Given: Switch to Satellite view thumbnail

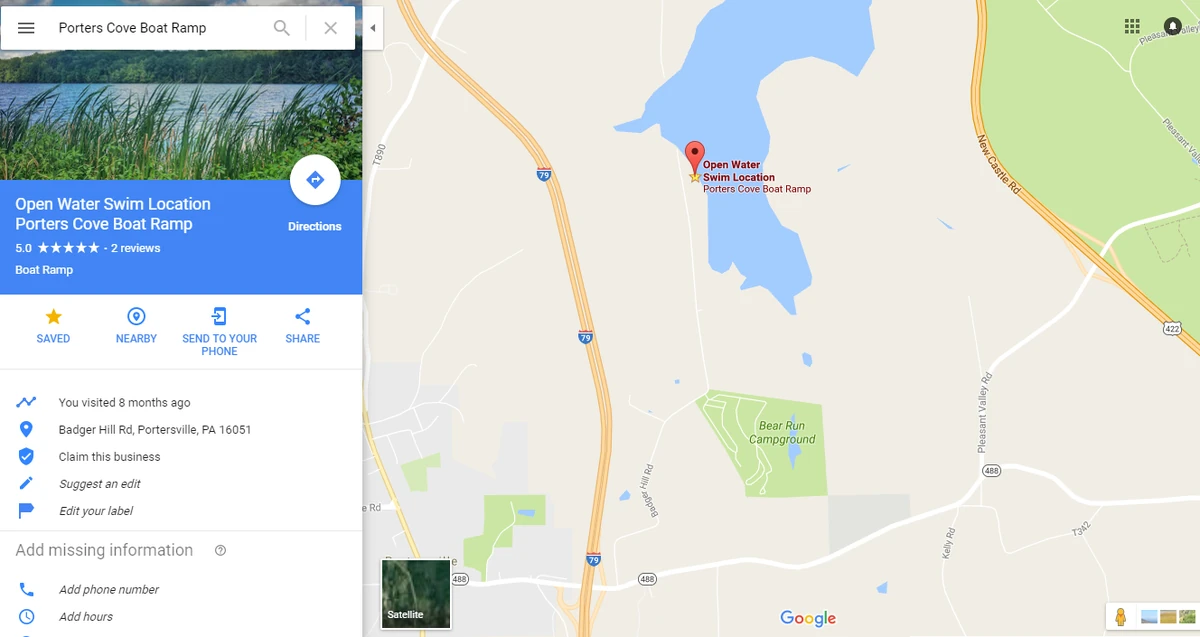Looking at the screenshot, I should [x=416, y=594].
